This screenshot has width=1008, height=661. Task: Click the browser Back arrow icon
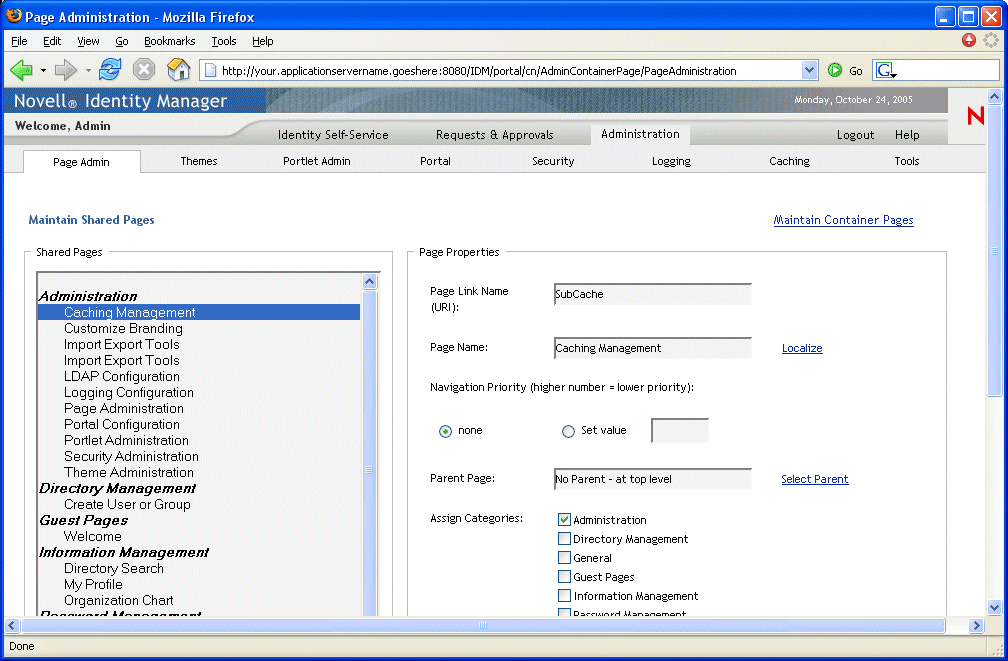22,70
